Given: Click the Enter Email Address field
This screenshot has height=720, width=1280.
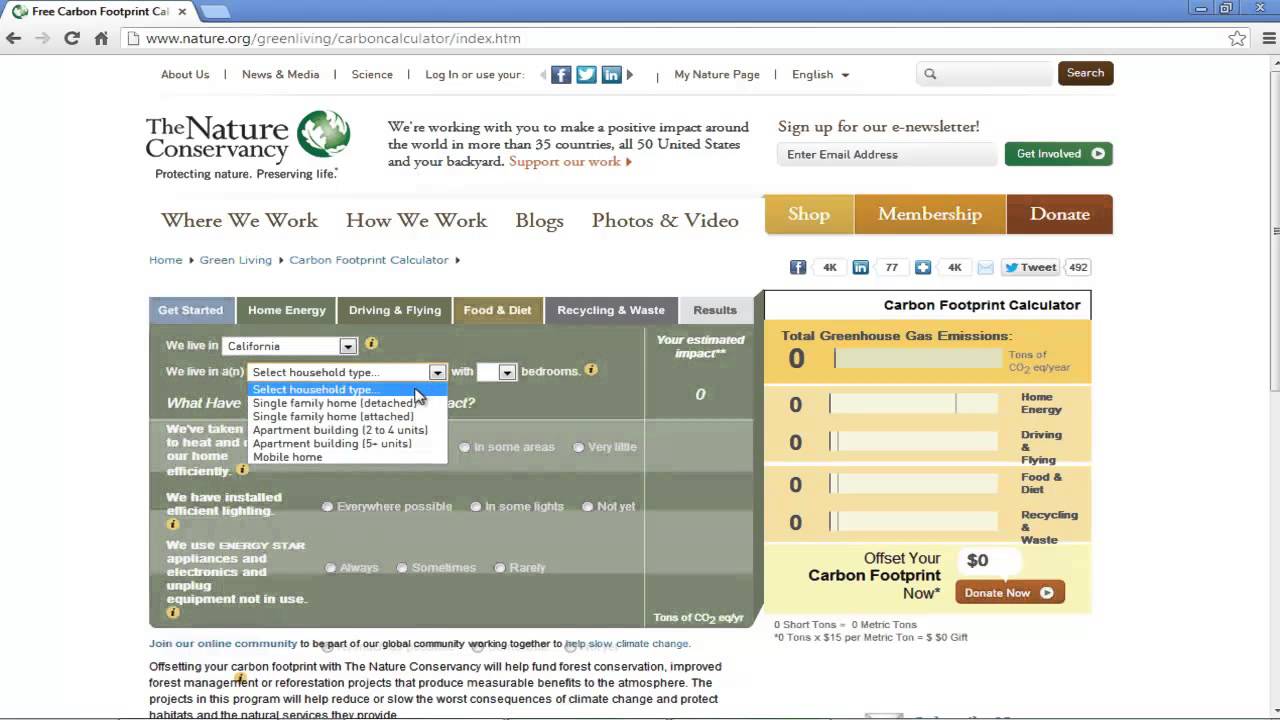Looking at the screenshot, I should [x=887, y=154].
